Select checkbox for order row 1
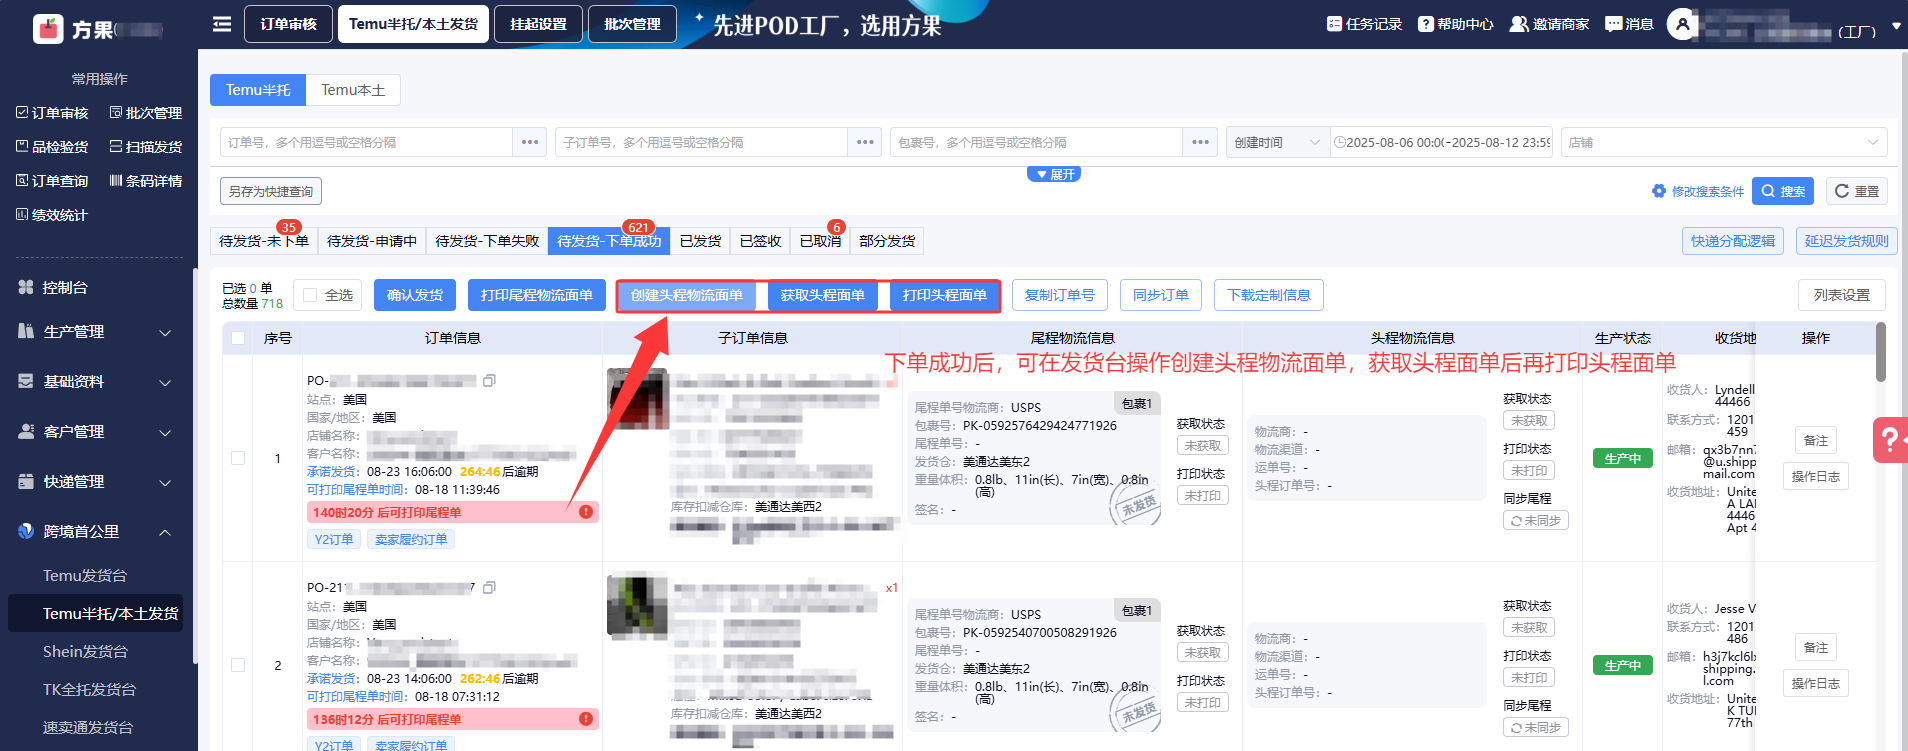The height and width of the screenshot is (751, 1908). tap(238, 458)
